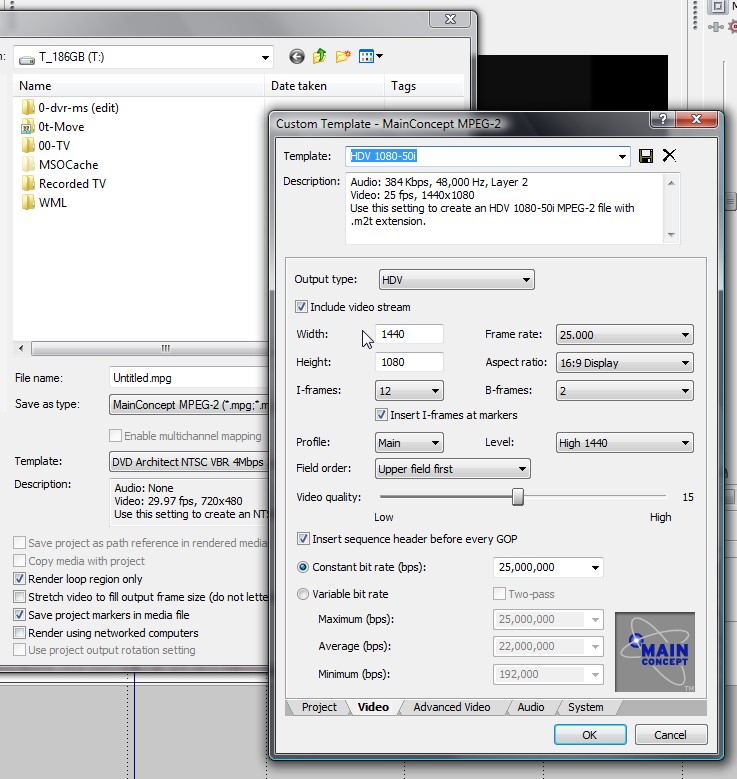
Task: Enable Render using networked computers
Action: (x=19, y=632)
